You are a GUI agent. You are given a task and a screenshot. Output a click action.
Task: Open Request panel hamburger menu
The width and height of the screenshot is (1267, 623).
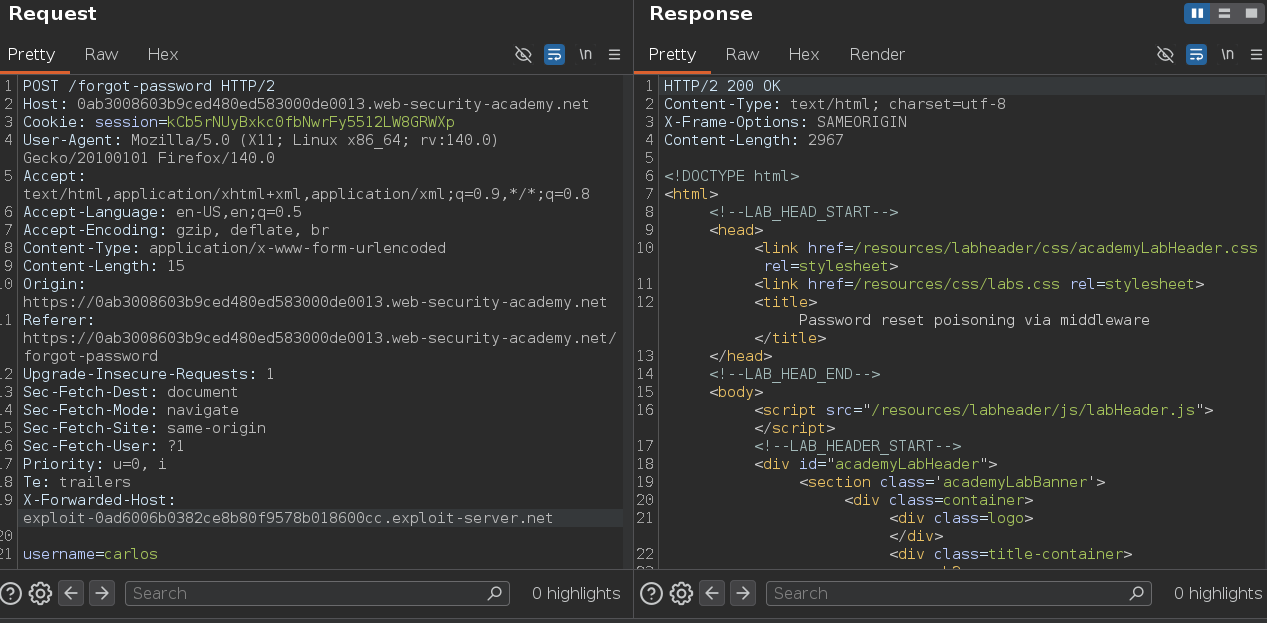point(615,54)
